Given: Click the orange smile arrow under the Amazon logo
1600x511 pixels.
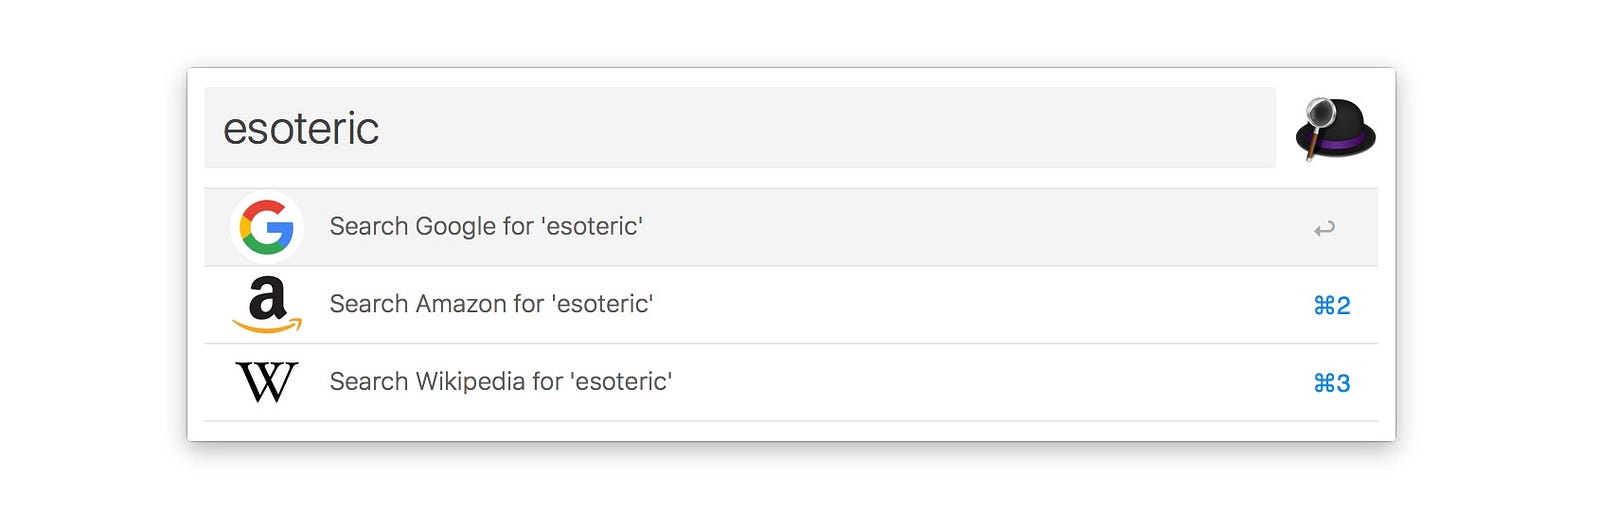Looking at the screenshot, I should [267, 325].
